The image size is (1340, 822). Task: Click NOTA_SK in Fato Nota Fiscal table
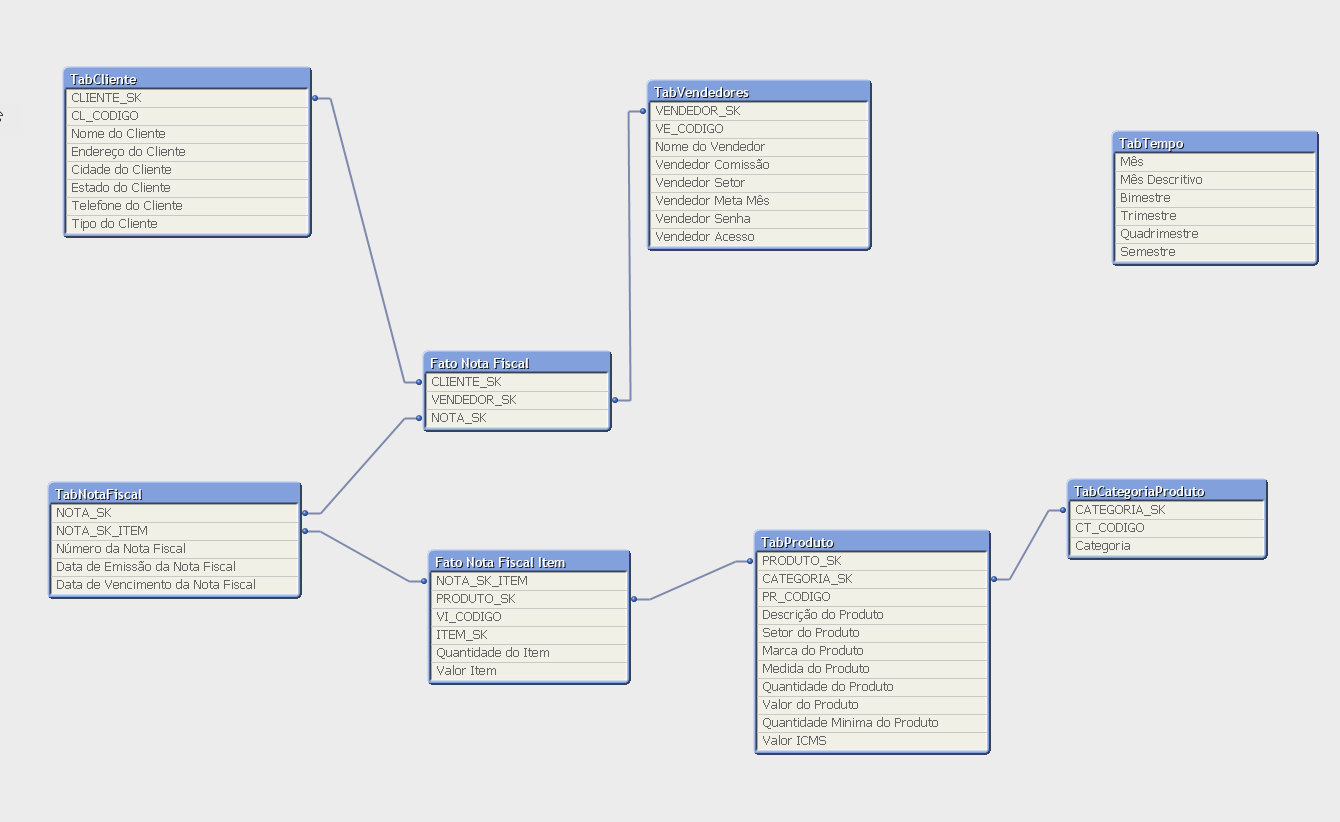pos(517,418)
